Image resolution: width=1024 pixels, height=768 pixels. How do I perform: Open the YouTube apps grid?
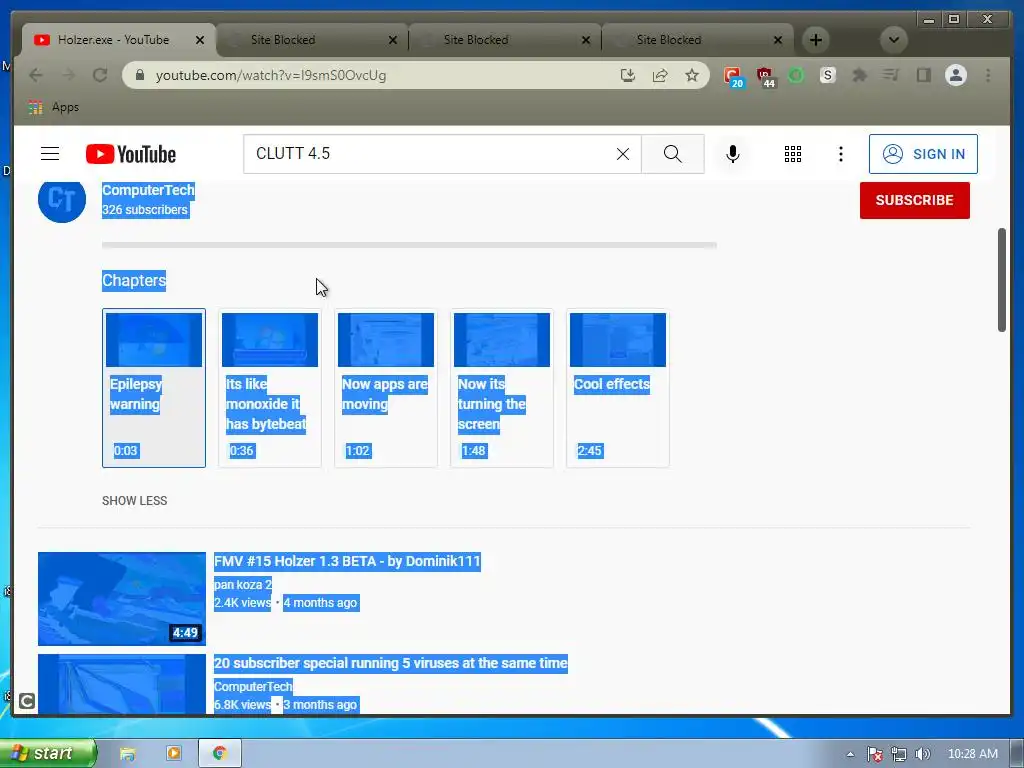click(793, 154)
